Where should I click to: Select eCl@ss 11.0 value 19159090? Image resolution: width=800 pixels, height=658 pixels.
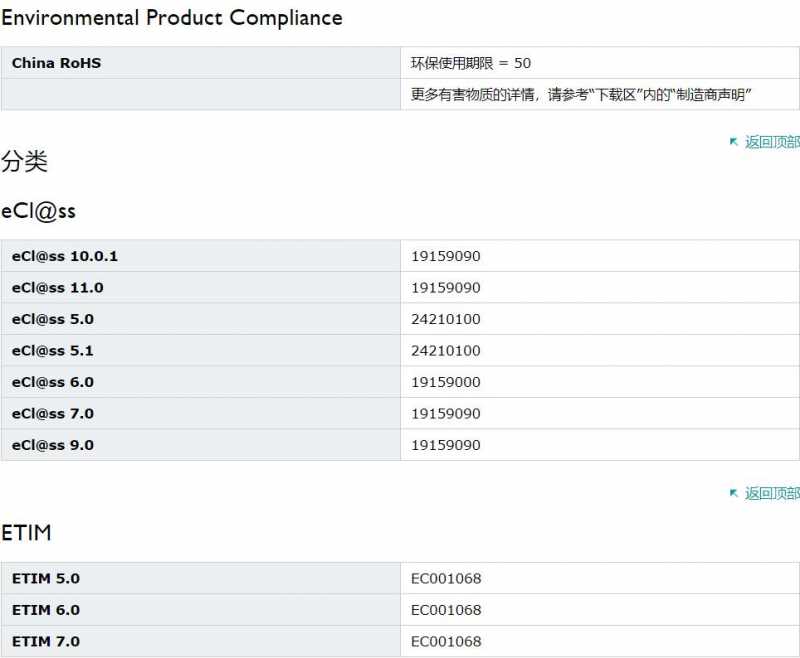pos(445,288)
